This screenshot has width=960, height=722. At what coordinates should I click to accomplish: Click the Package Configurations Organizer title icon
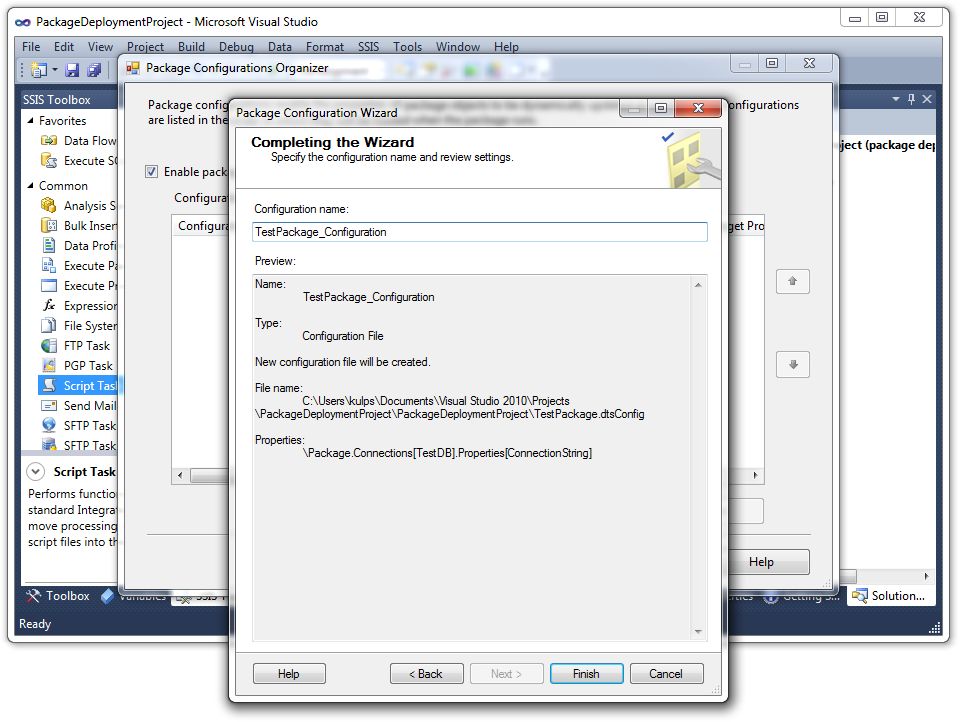coord(133,68)
